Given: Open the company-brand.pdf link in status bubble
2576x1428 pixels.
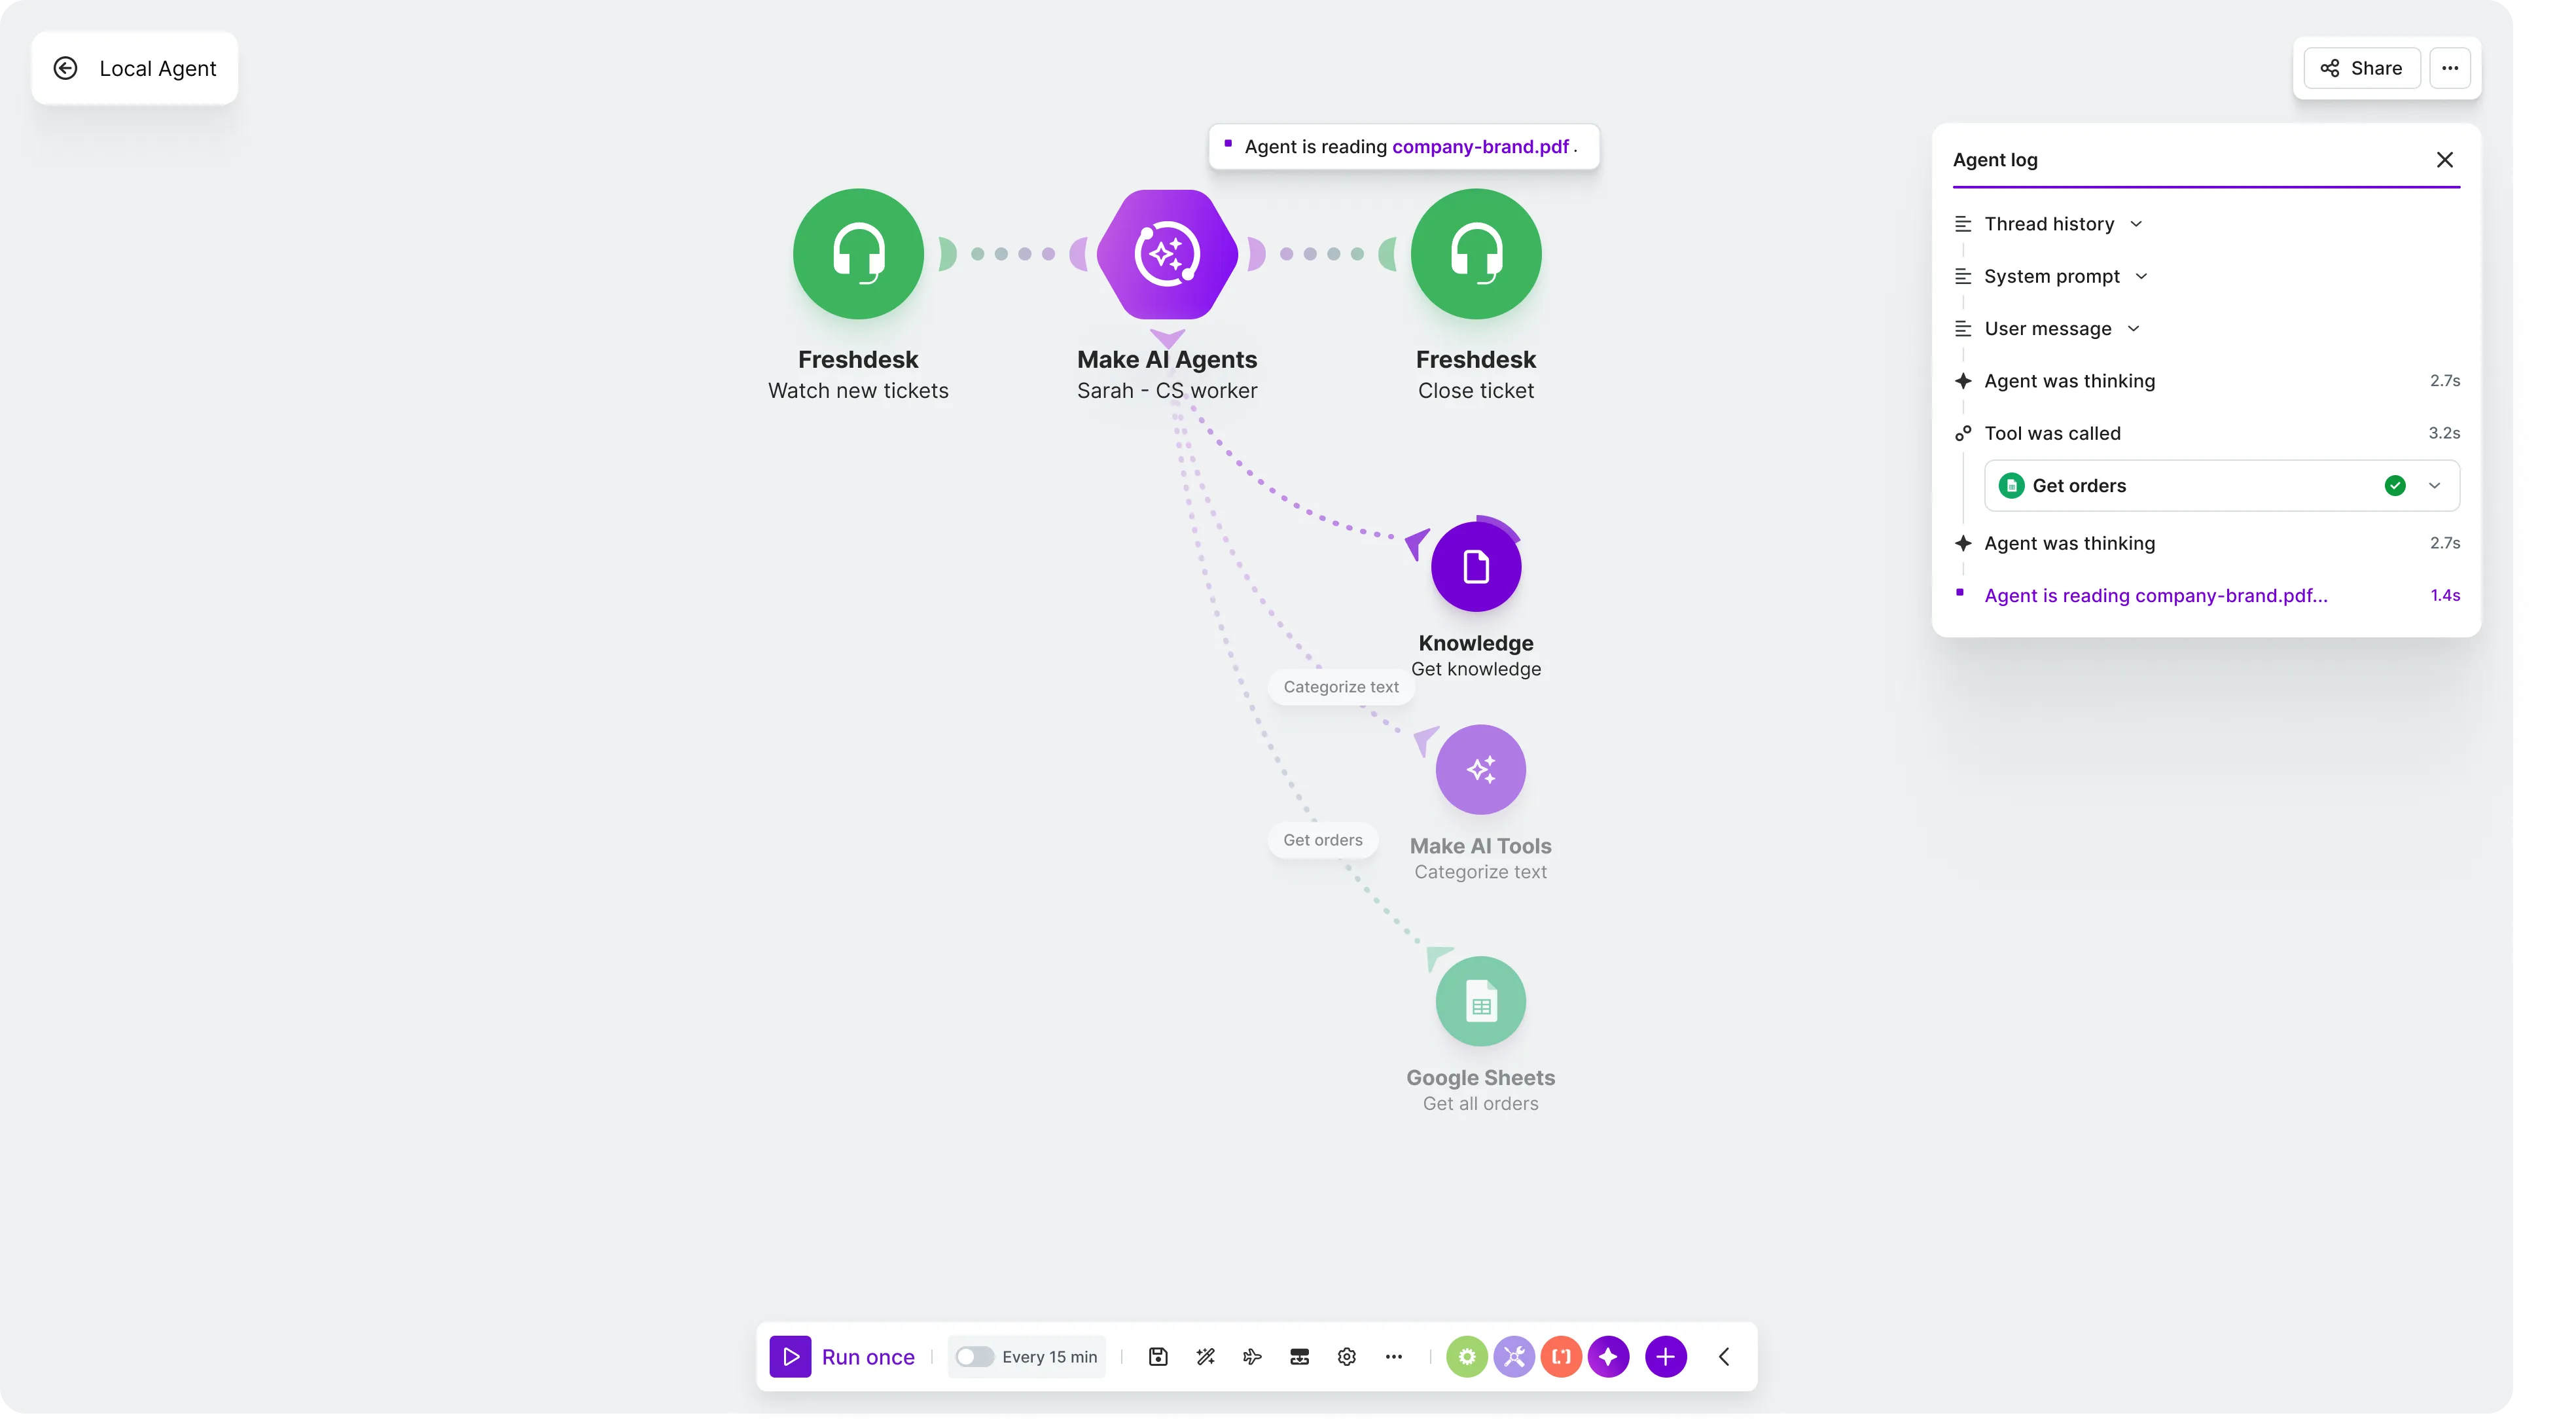Looking at the screenshot, I should click(x=1480, y=147).
